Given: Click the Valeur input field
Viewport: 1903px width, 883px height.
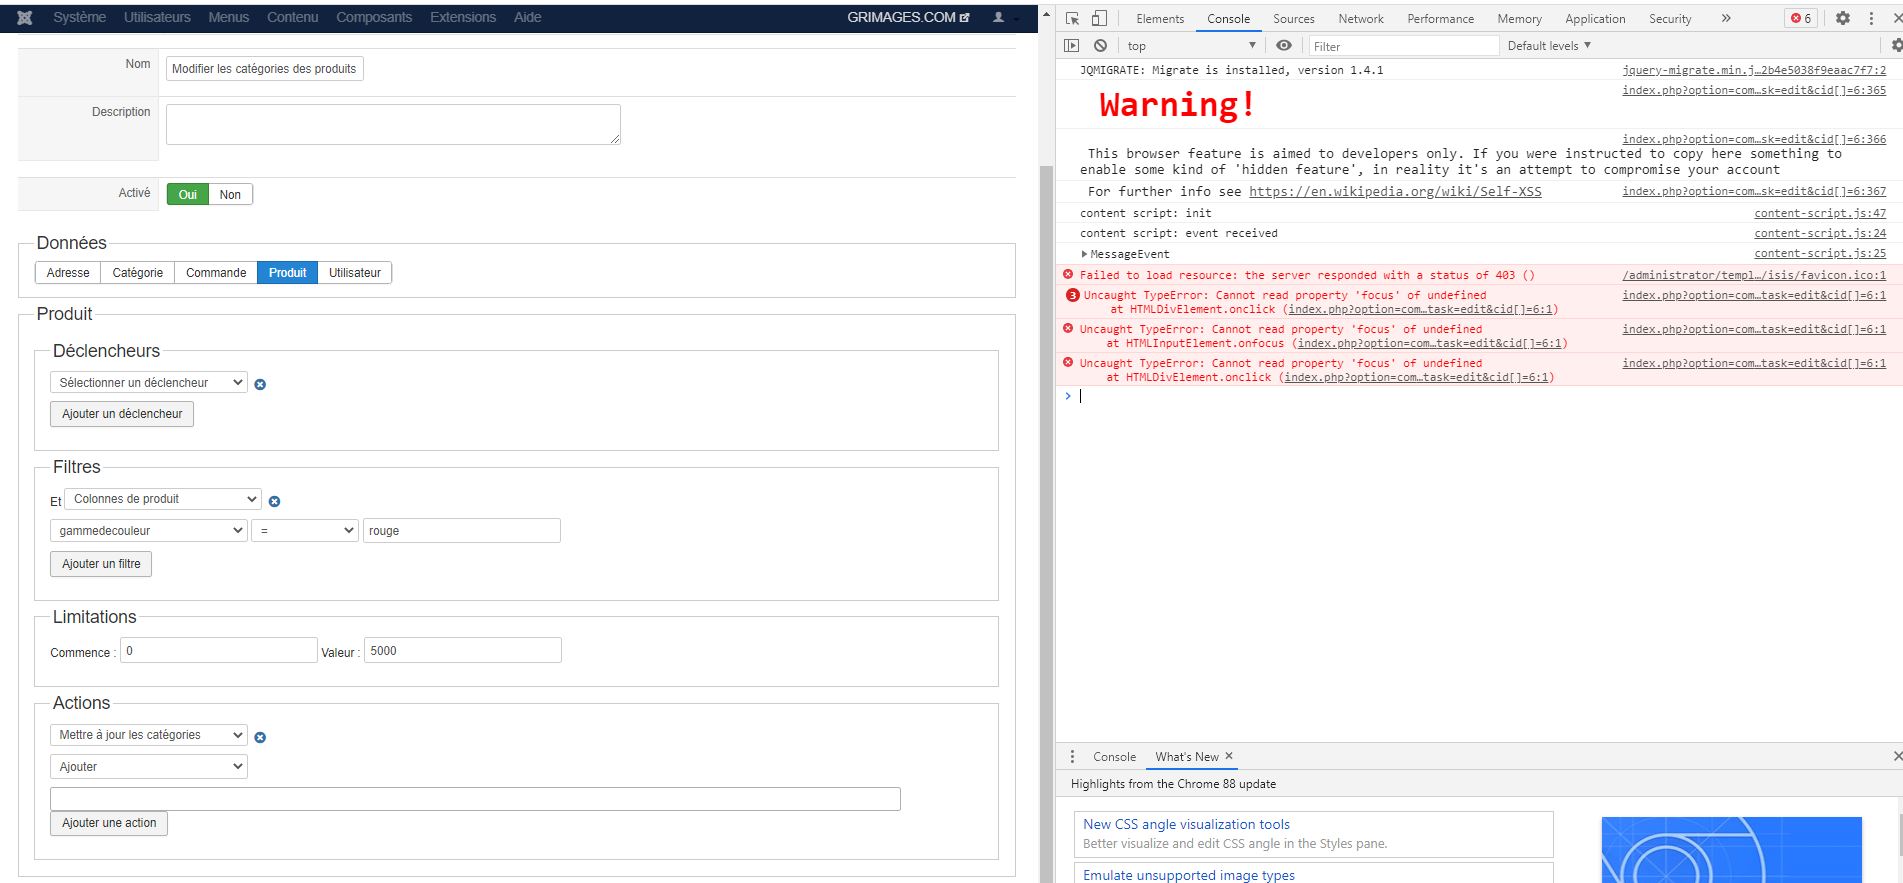Looking at the screenshot, I should [x=463, y=651].
